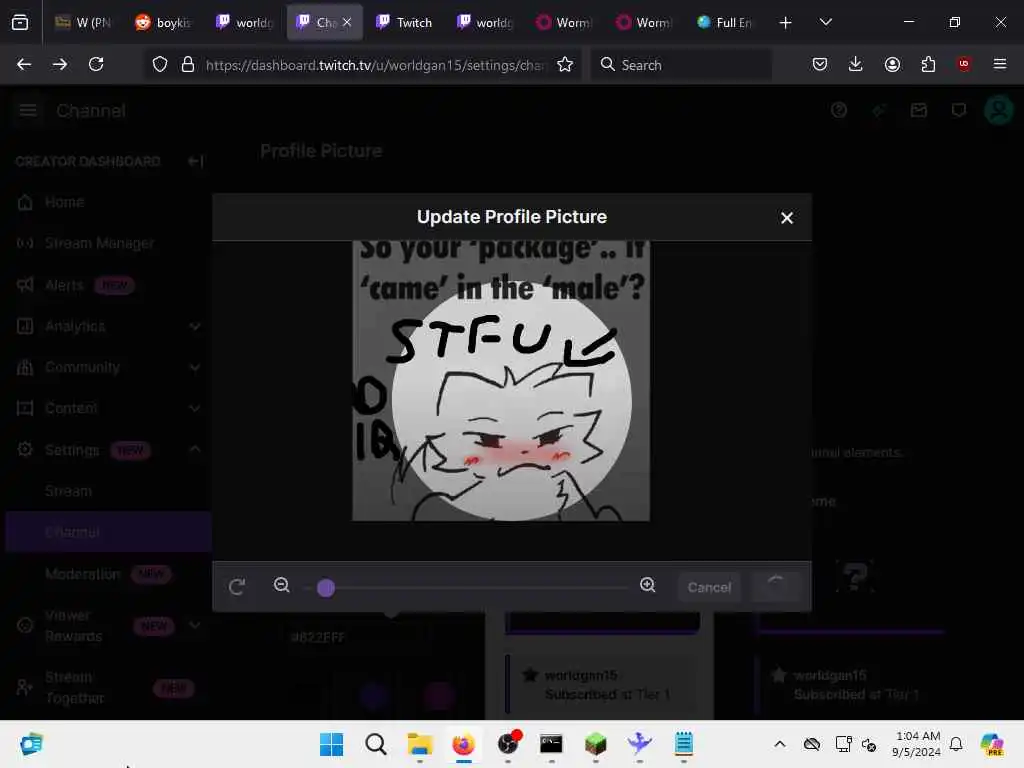Viewport: 1024px width, 768px height.
Task: Open File Explorer from taskbar
Action: (x=419, y=744)
